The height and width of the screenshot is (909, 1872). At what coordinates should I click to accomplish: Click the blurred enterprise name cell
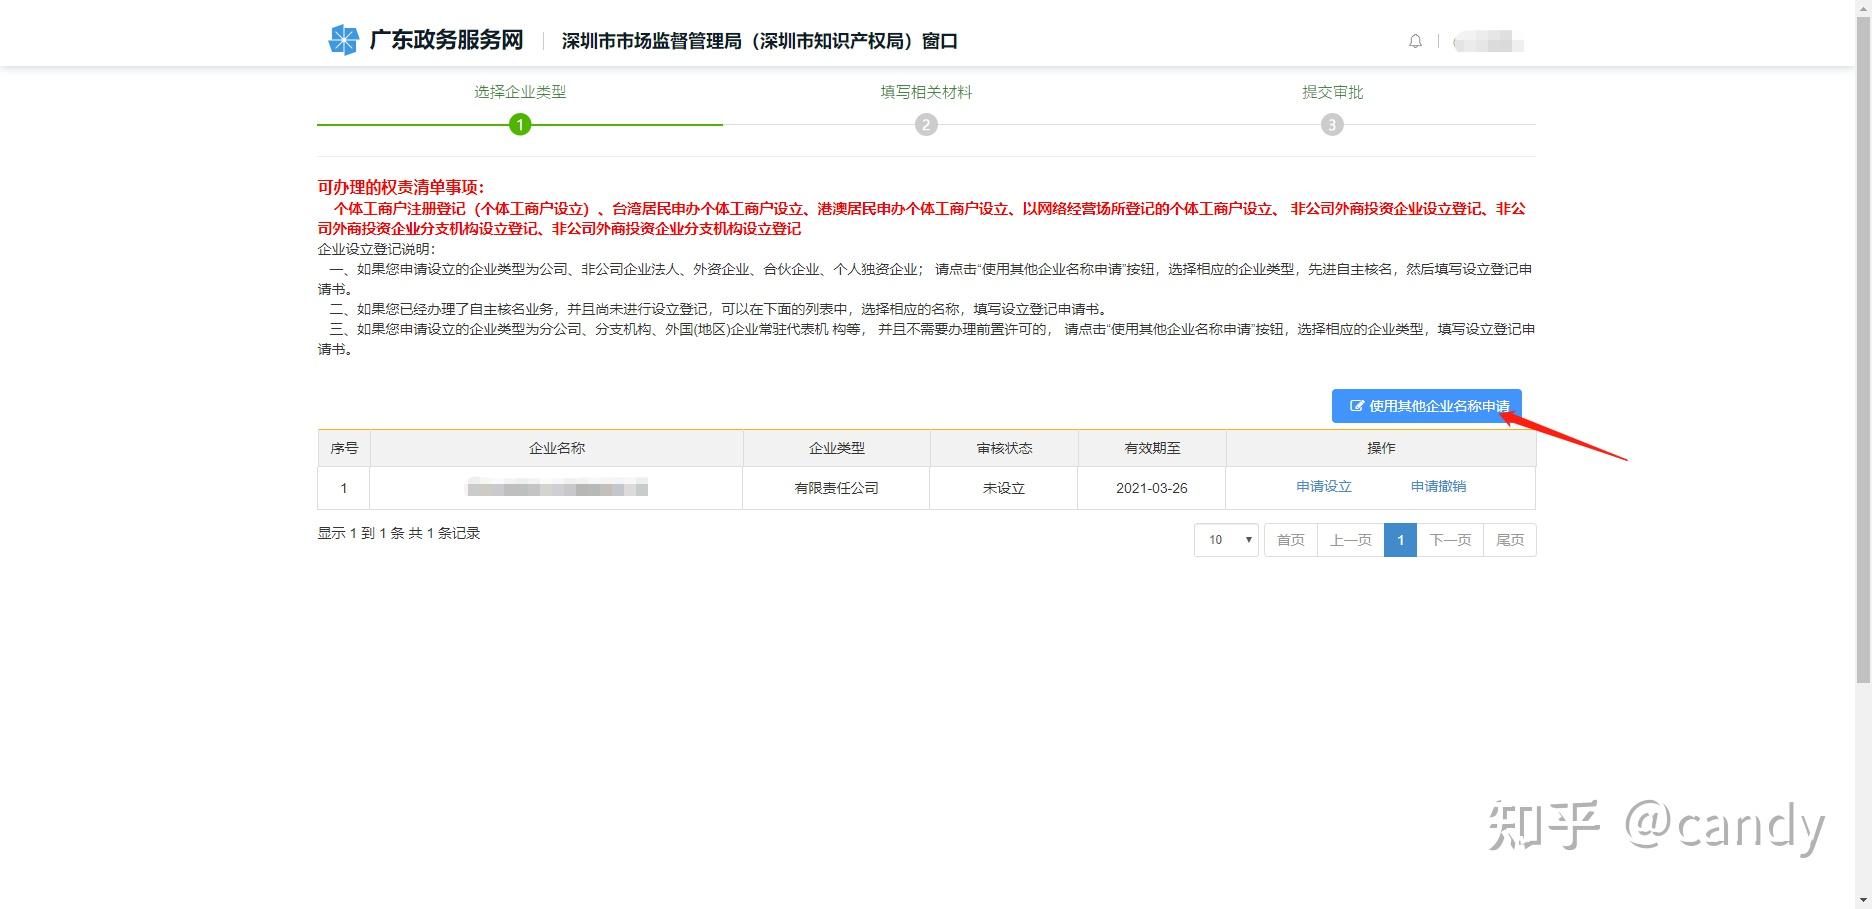[557, 488]
